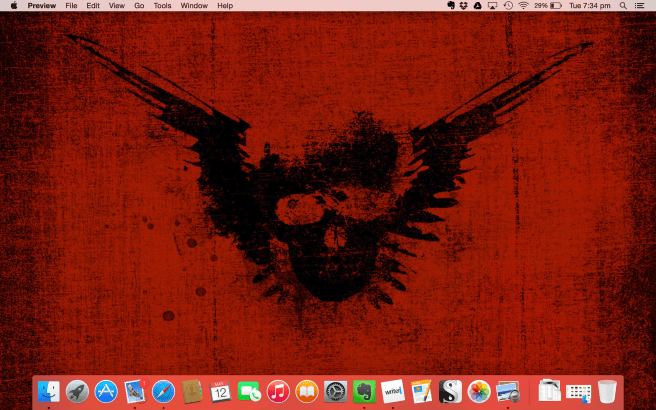The image size is (656, 410).
Task: Open iBooks orange book icon
Action: [x=307, y=392]
